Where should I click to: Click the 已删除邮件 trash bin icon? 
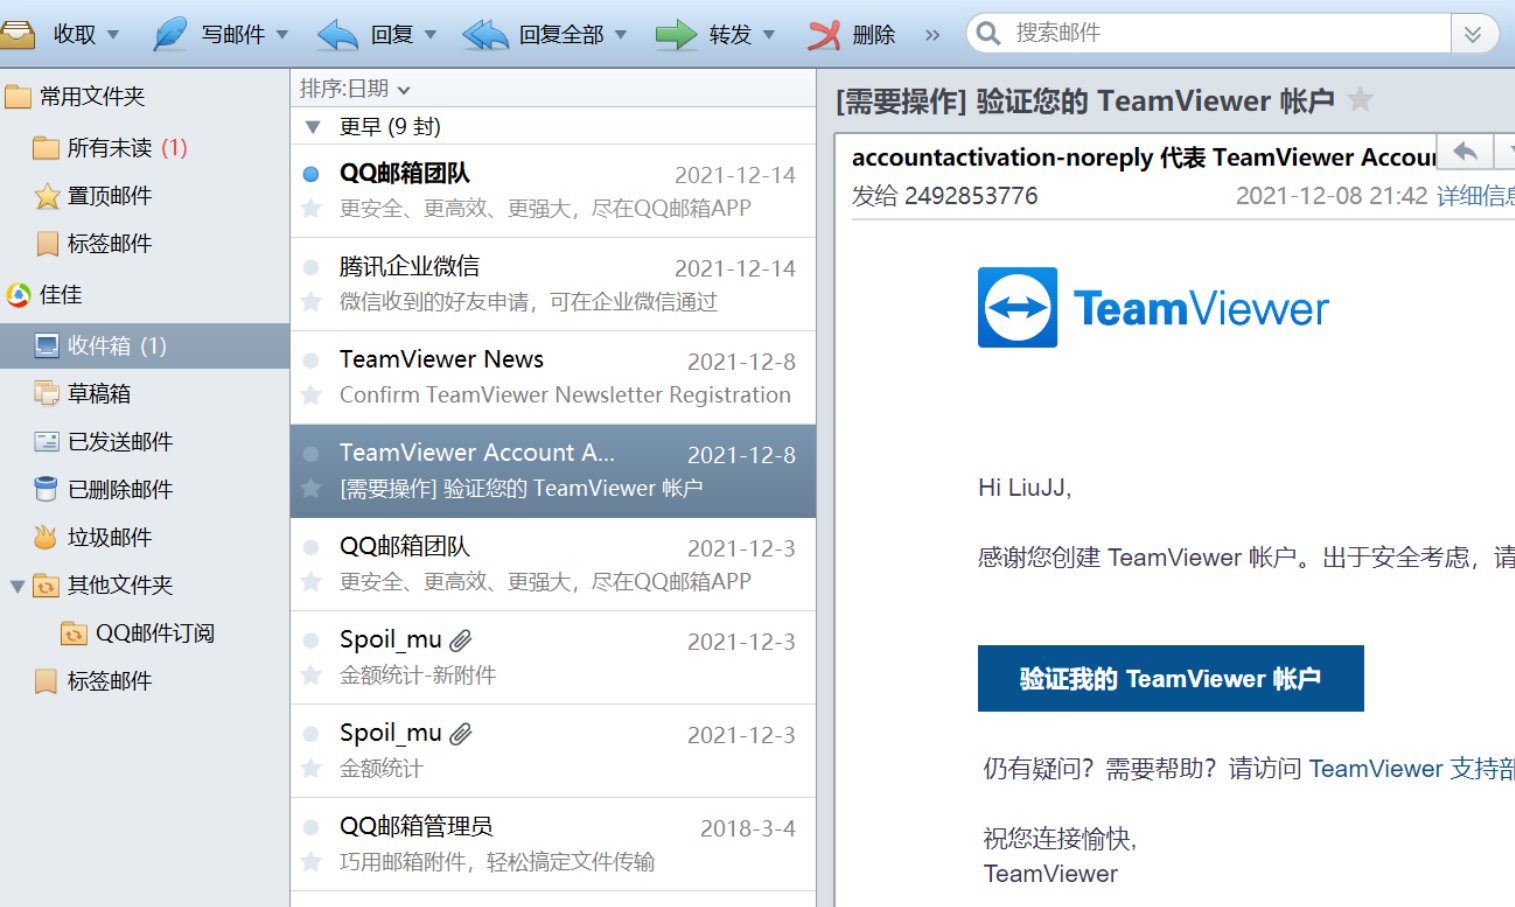[46, 489]
